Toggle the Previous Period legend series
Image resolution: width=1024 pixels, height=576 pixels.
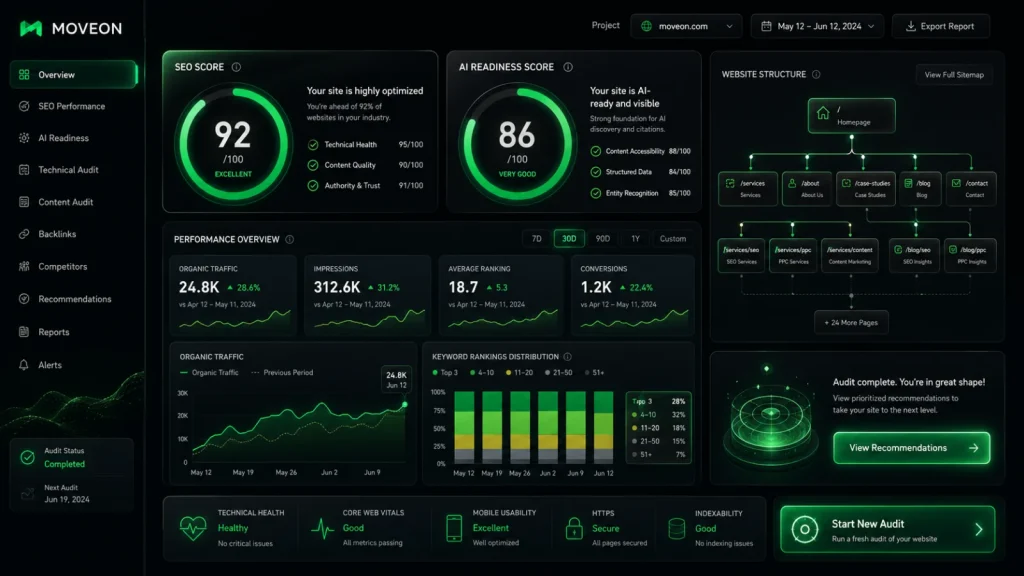(282, 372)
